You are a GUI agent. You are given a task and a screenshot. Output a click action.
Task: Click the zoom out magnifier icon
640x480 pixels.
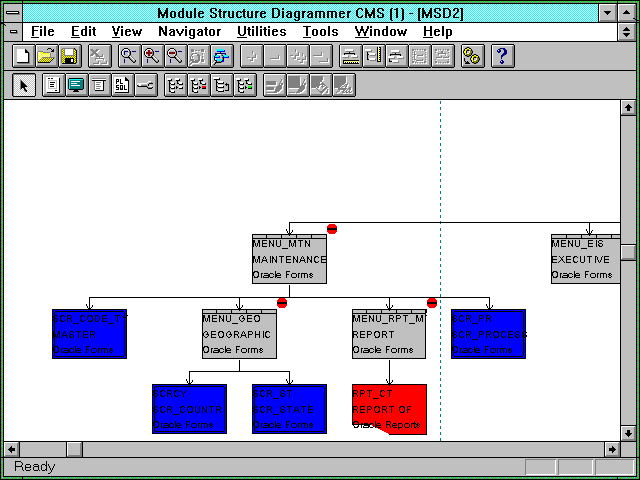(175, 56)
